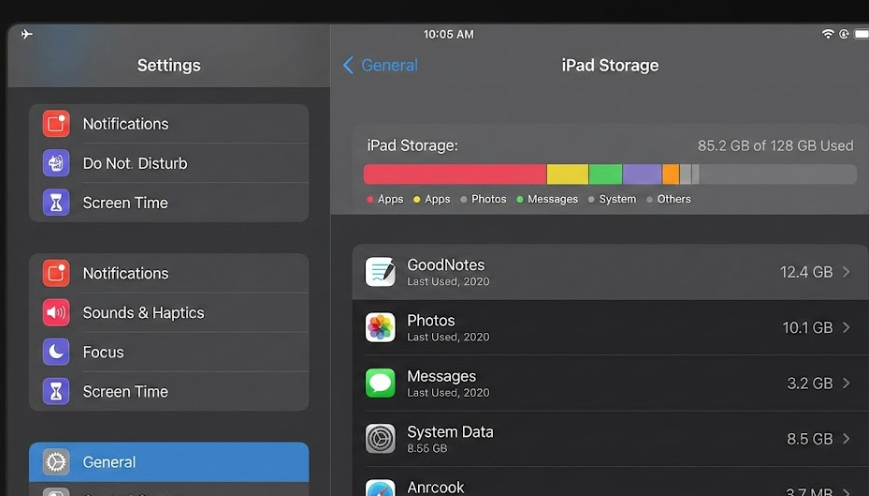The image size is (869, 496).
Task: Click the 12.4 GB size value
Action: (806, 272)
